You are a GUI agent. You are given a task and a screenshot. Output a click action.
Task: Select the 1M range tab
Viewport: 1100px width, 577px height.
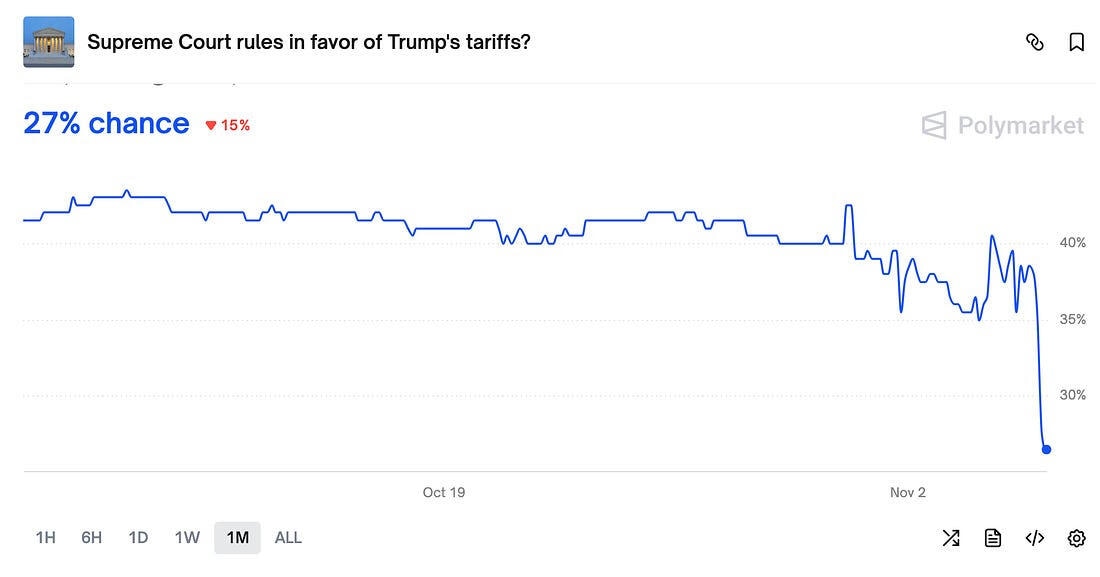point(237,538)
